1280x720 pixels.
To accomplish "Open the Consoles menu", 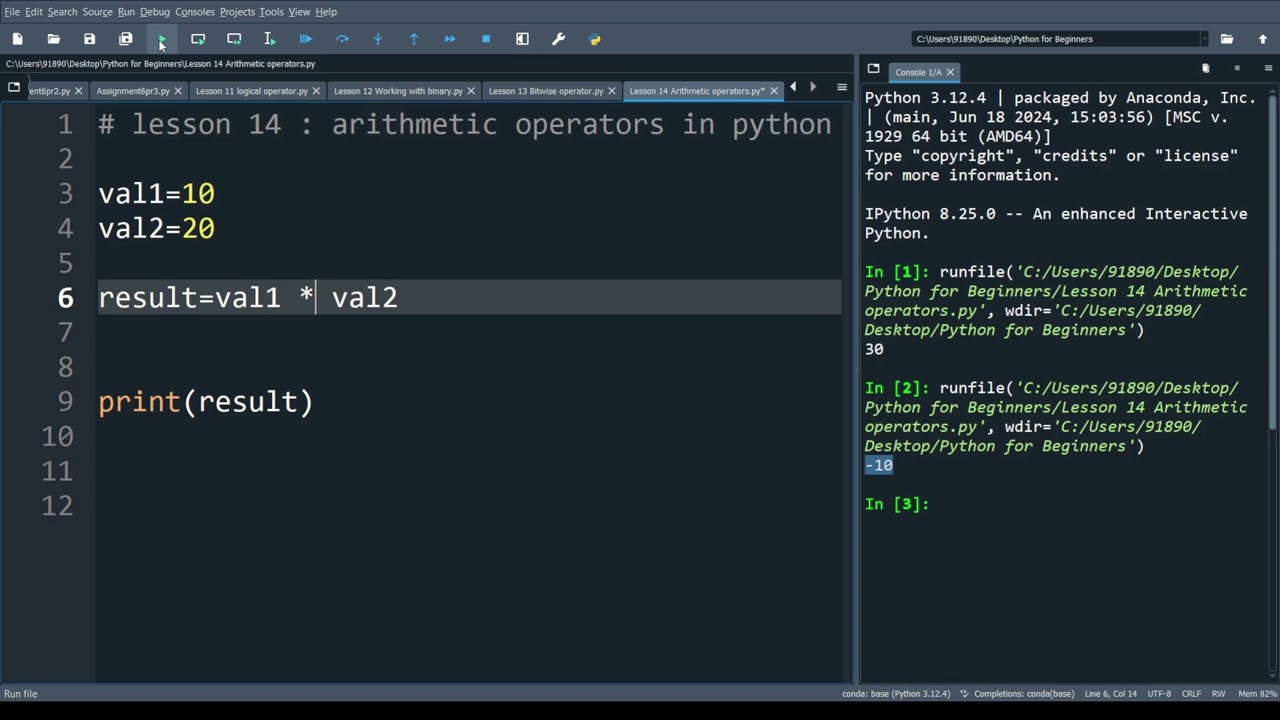I will coord(195,12).
